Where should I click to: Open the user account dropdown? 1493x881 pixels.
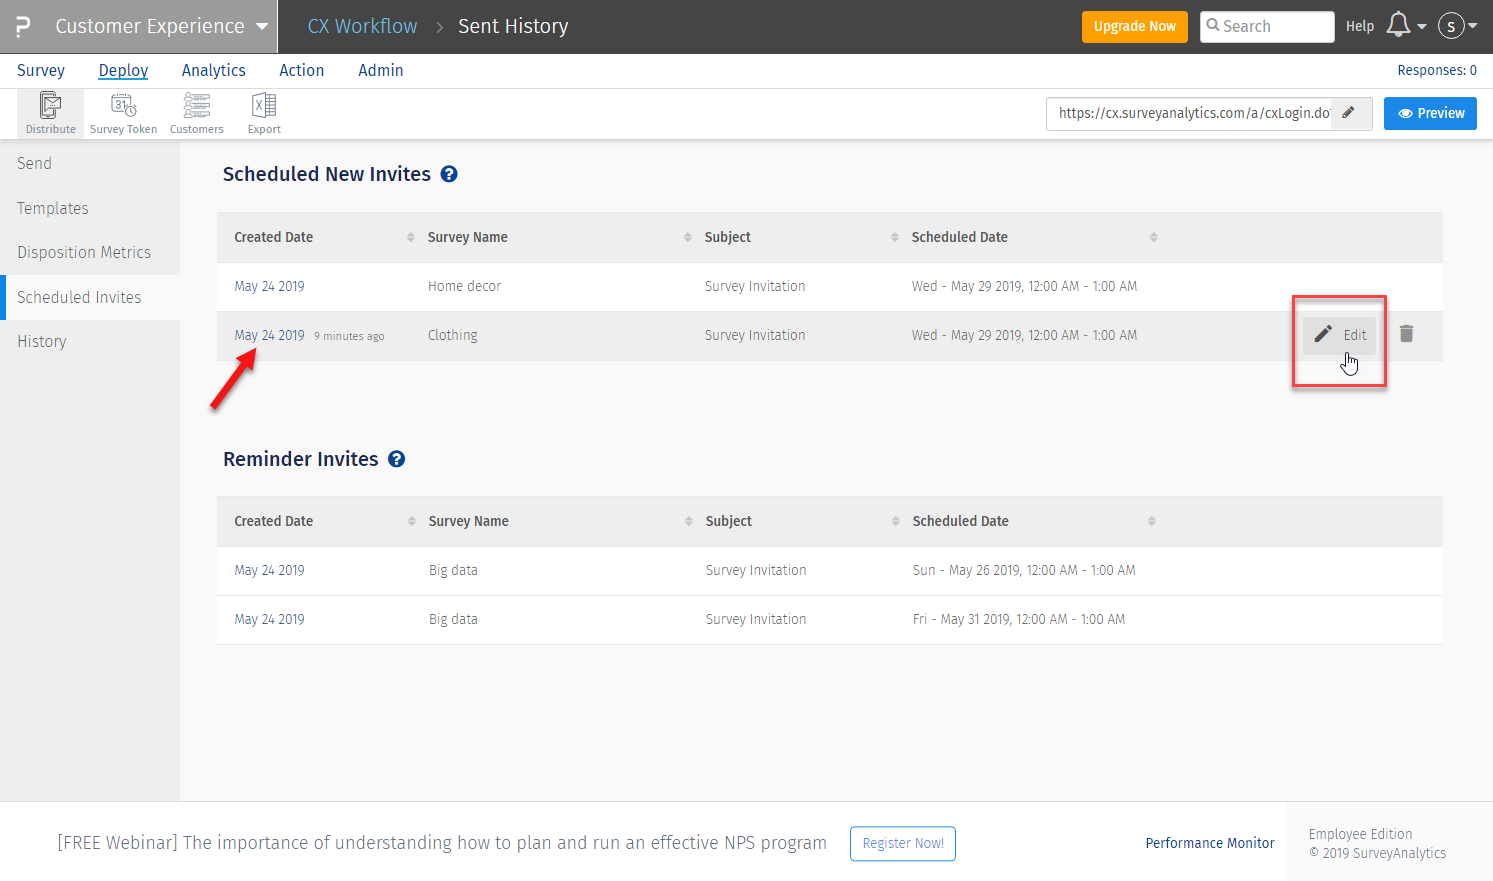coord(1457,26)
